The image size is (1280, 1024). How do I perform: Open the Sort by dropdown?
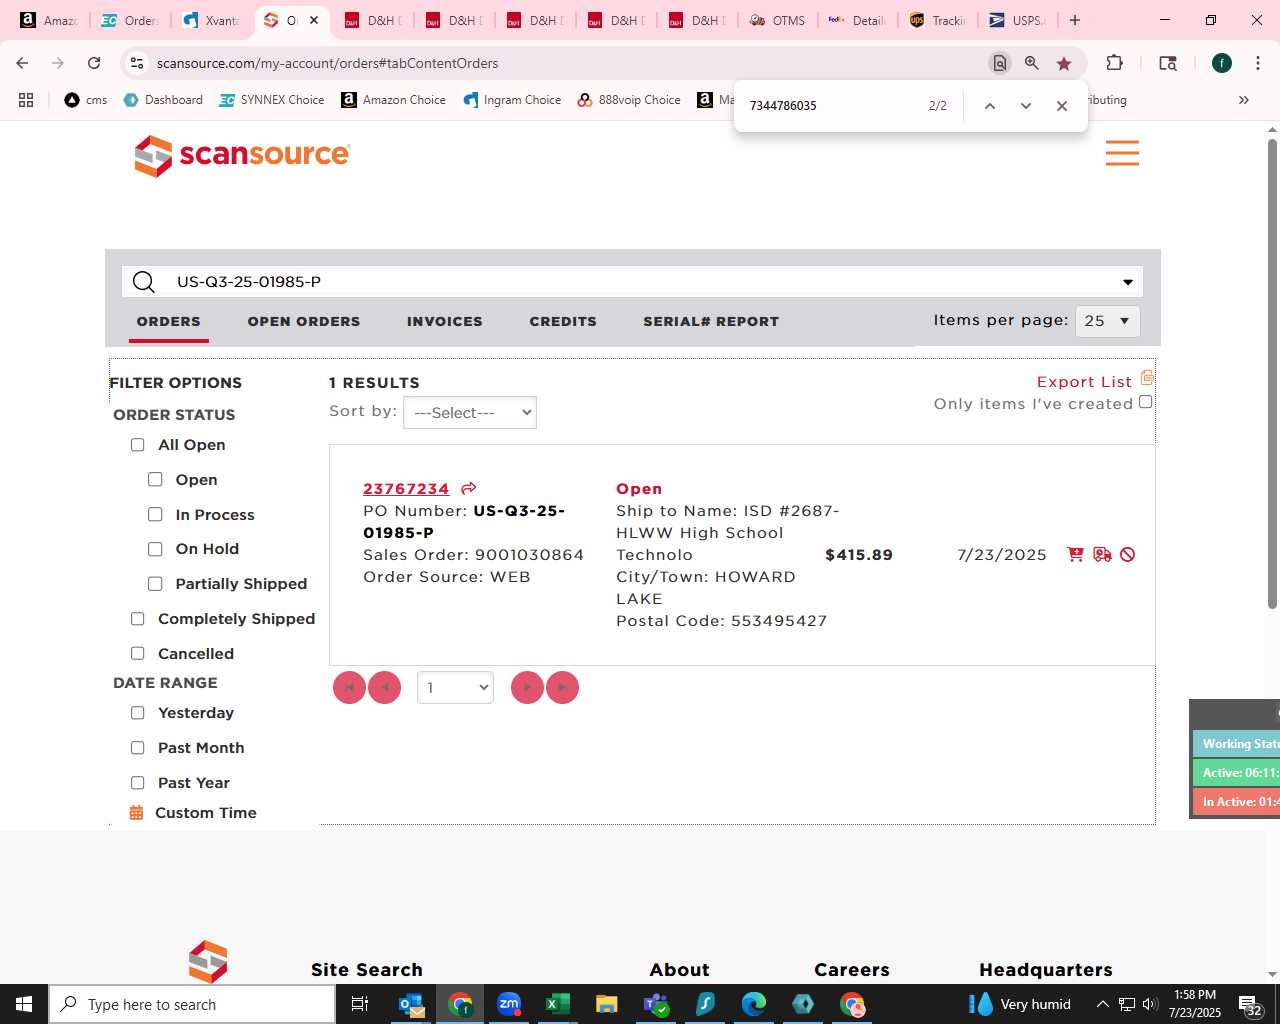tap(470, 413)
